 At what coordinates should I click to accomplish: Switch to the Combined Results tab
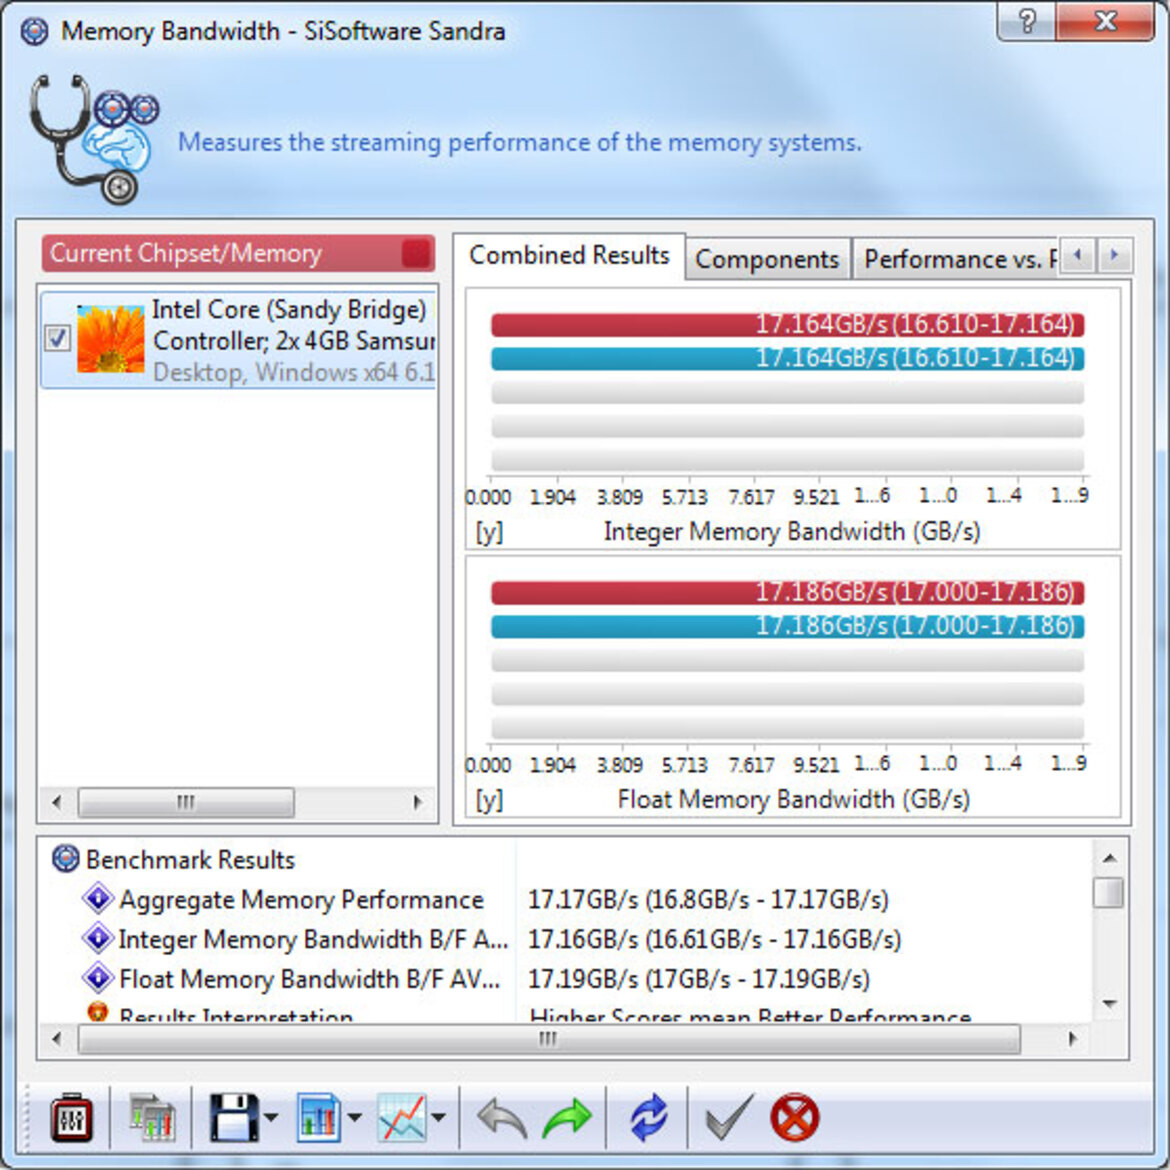tap(569, 256)
